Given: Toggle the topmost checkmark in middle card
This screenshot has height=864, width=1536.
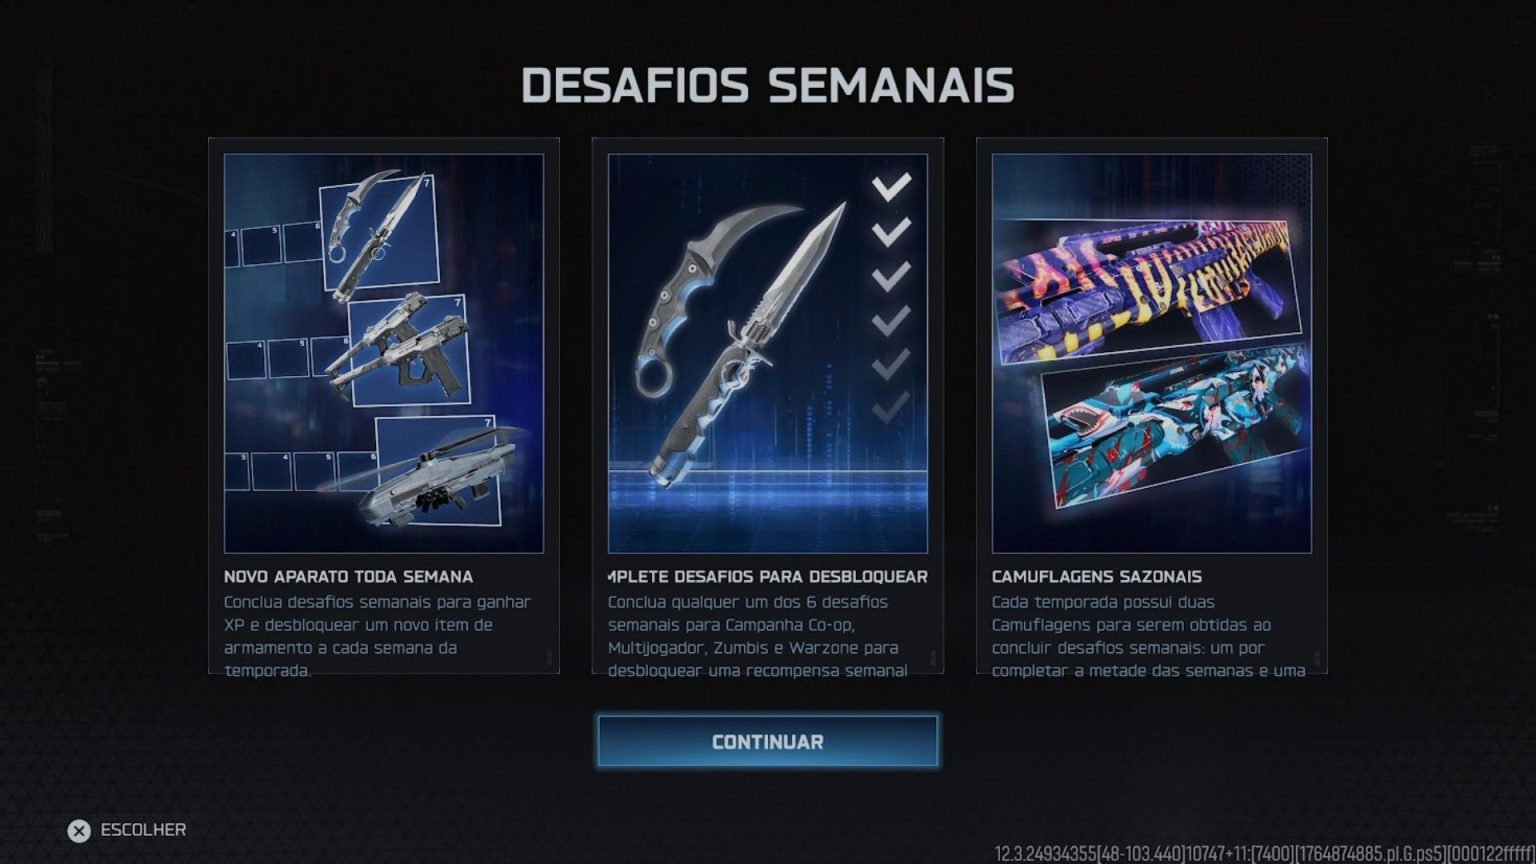Looking at the screenshot, I should tap(891, 186).
